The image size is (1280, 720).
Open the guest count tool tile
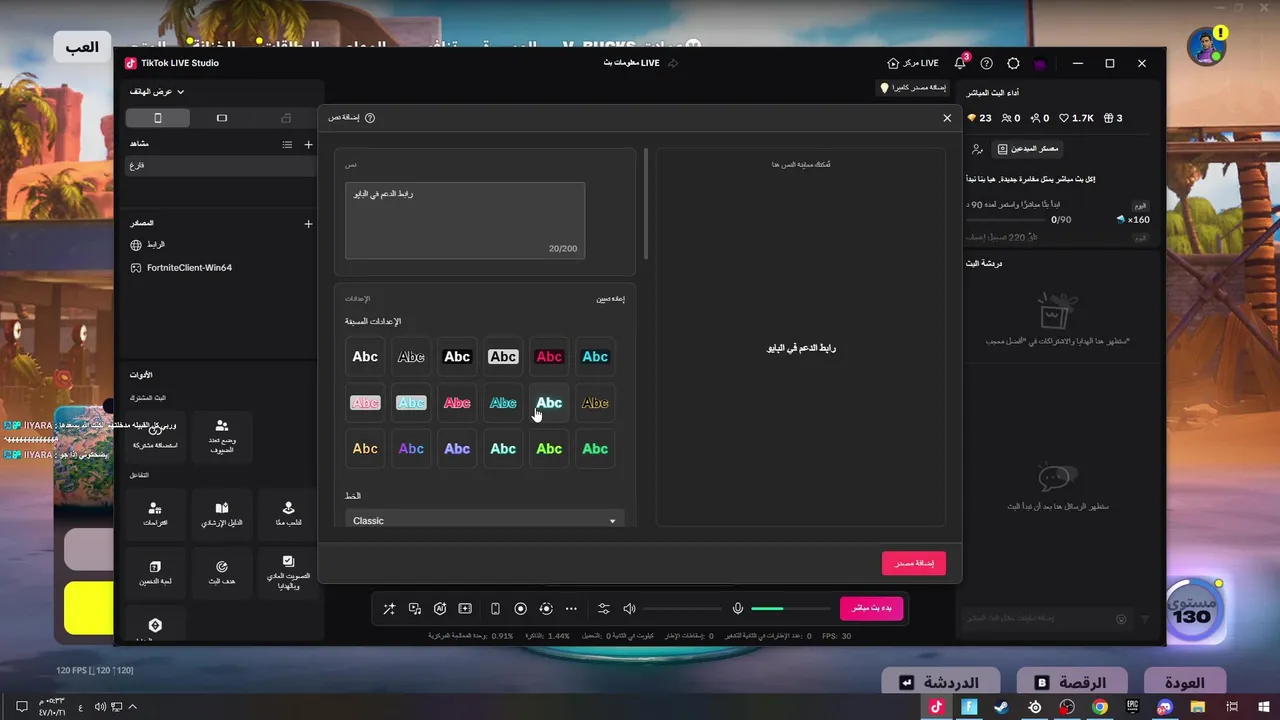coord(222,436)
